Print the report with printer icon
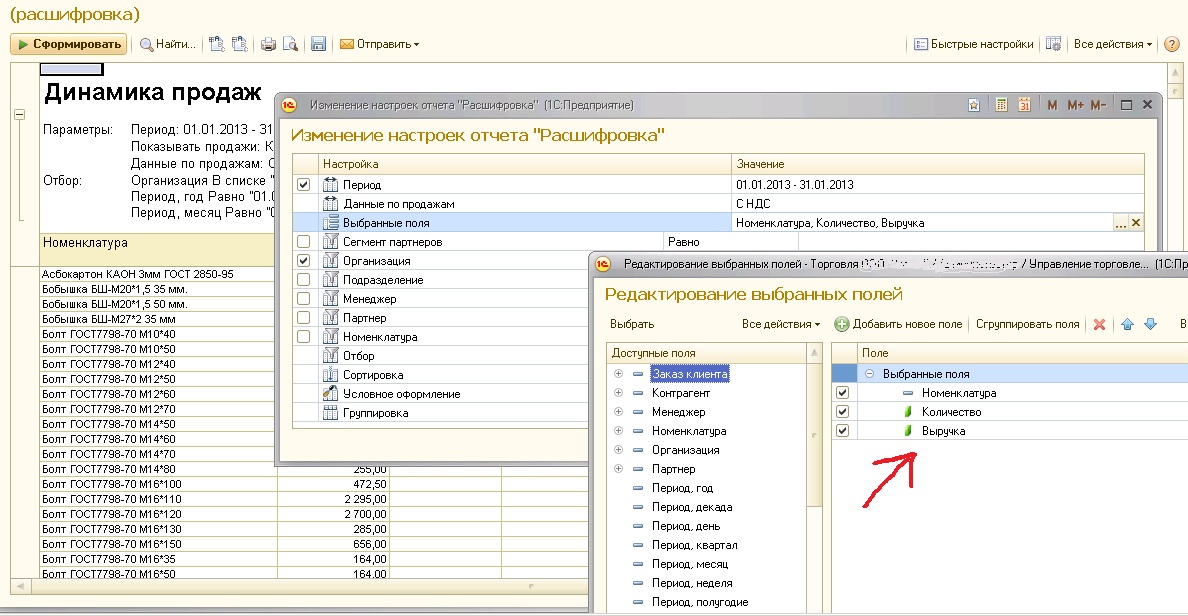The image size is (1188, 616). [268, 44]
